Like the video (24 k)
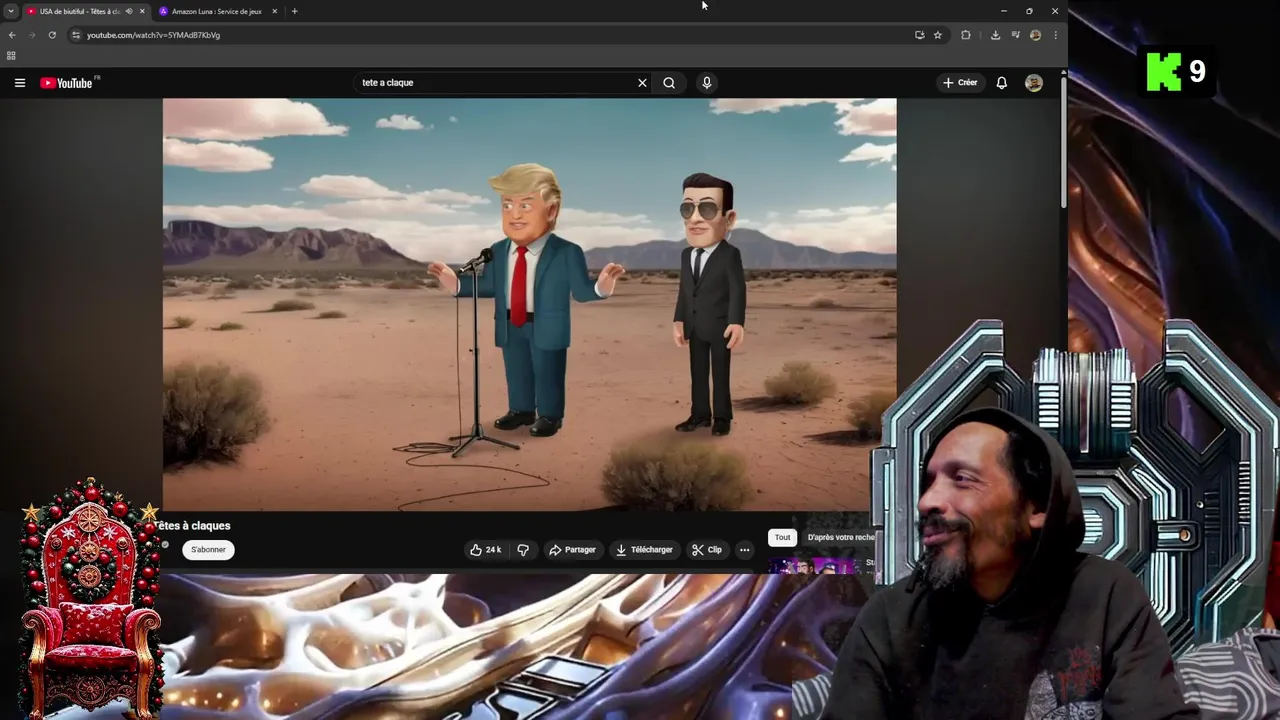This screenshot has height=720, width=1280. click(x=486, y=550)
